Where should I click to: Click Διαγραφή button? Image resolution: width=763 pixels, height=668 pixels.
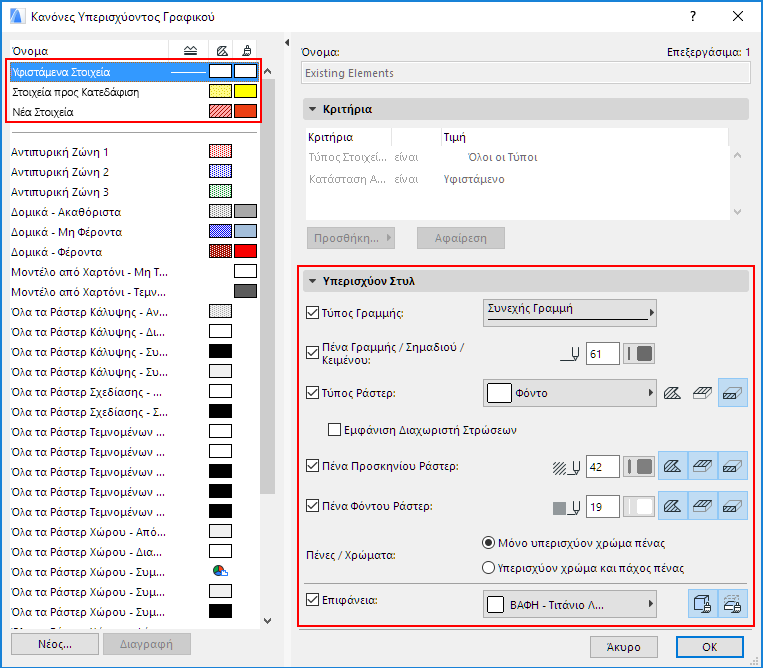point(146,644)
